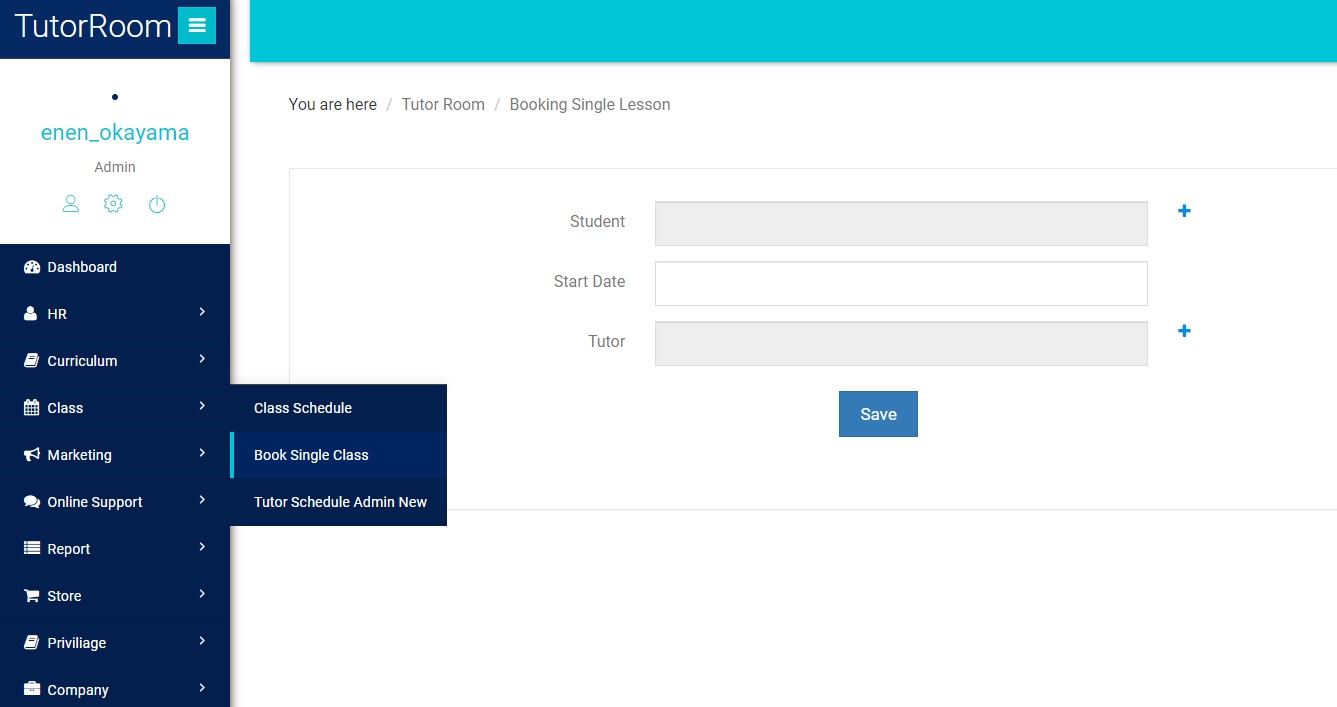Viewport: 1337px width, 707px height.
Task: Choose Book Single Class in submenu
Action: click(x=311, y=455)
